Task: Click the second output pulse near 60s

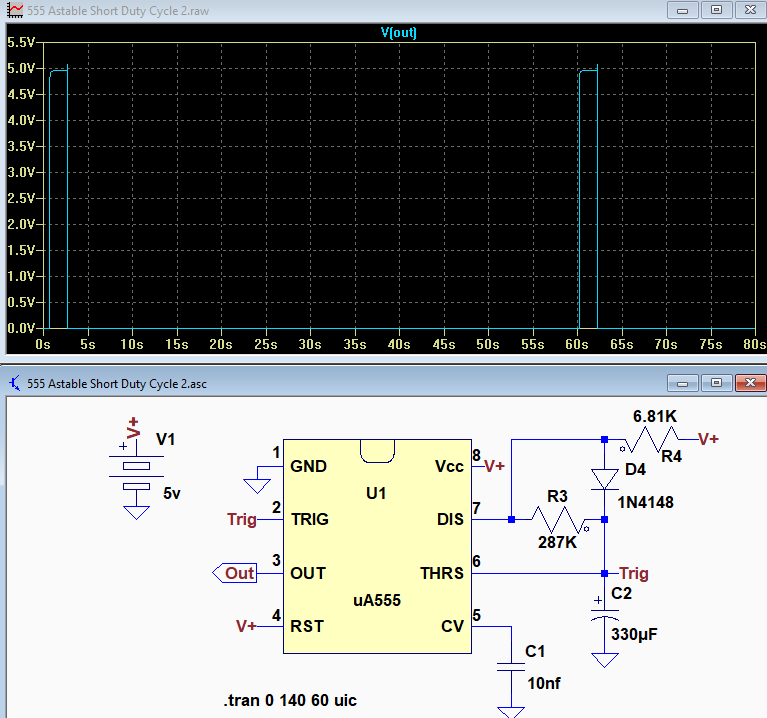Action: [588, 196]
